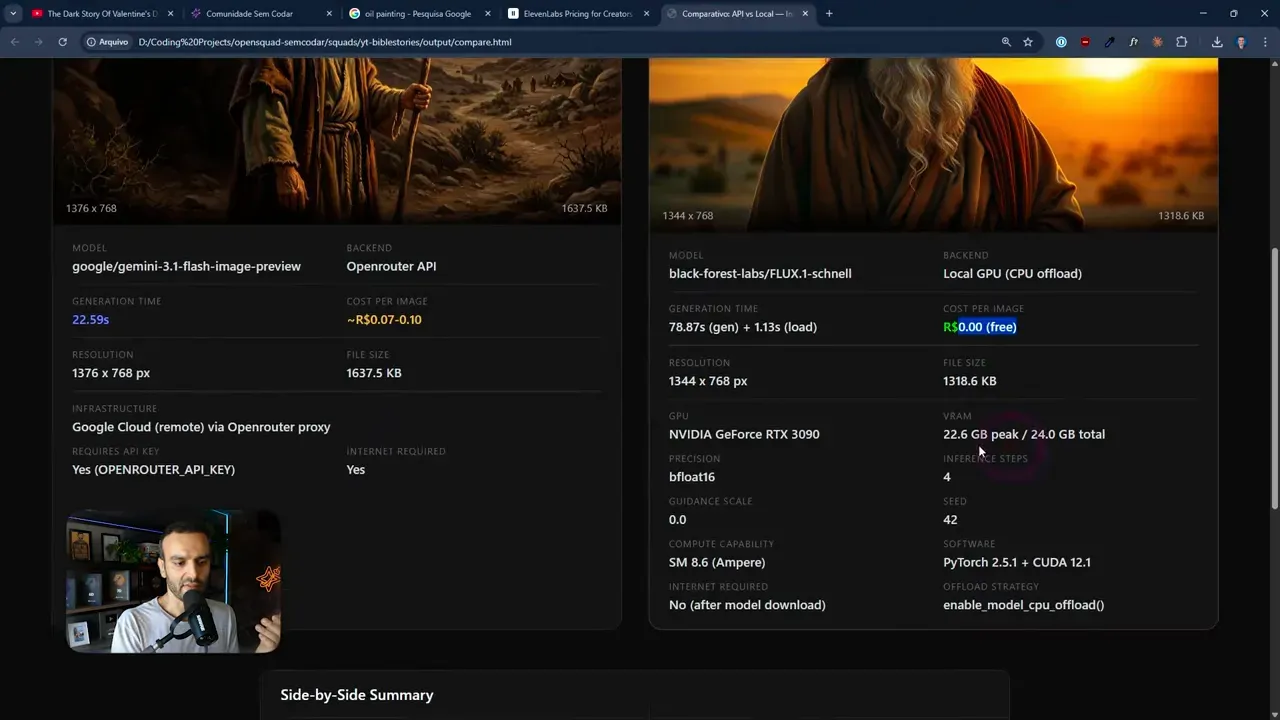Bookmark this page with the star icon
This screenshot has width=1280, height=720.
1028,42
